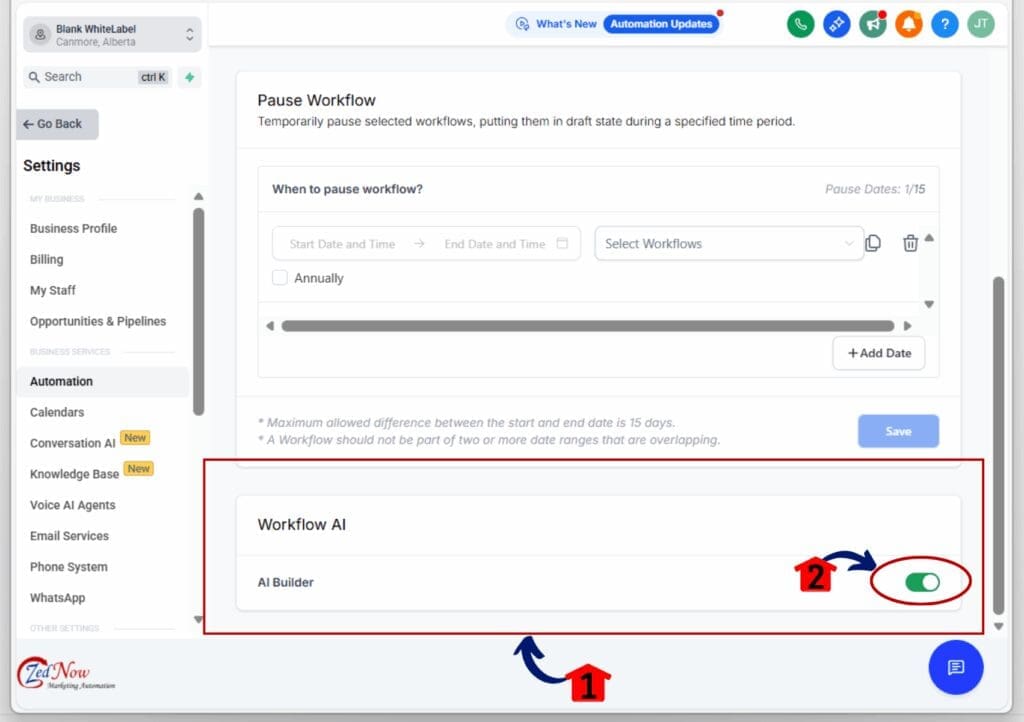Open Business Profile settings
The height and width of the screenshot is (722, 1024).
coord(73,228)
